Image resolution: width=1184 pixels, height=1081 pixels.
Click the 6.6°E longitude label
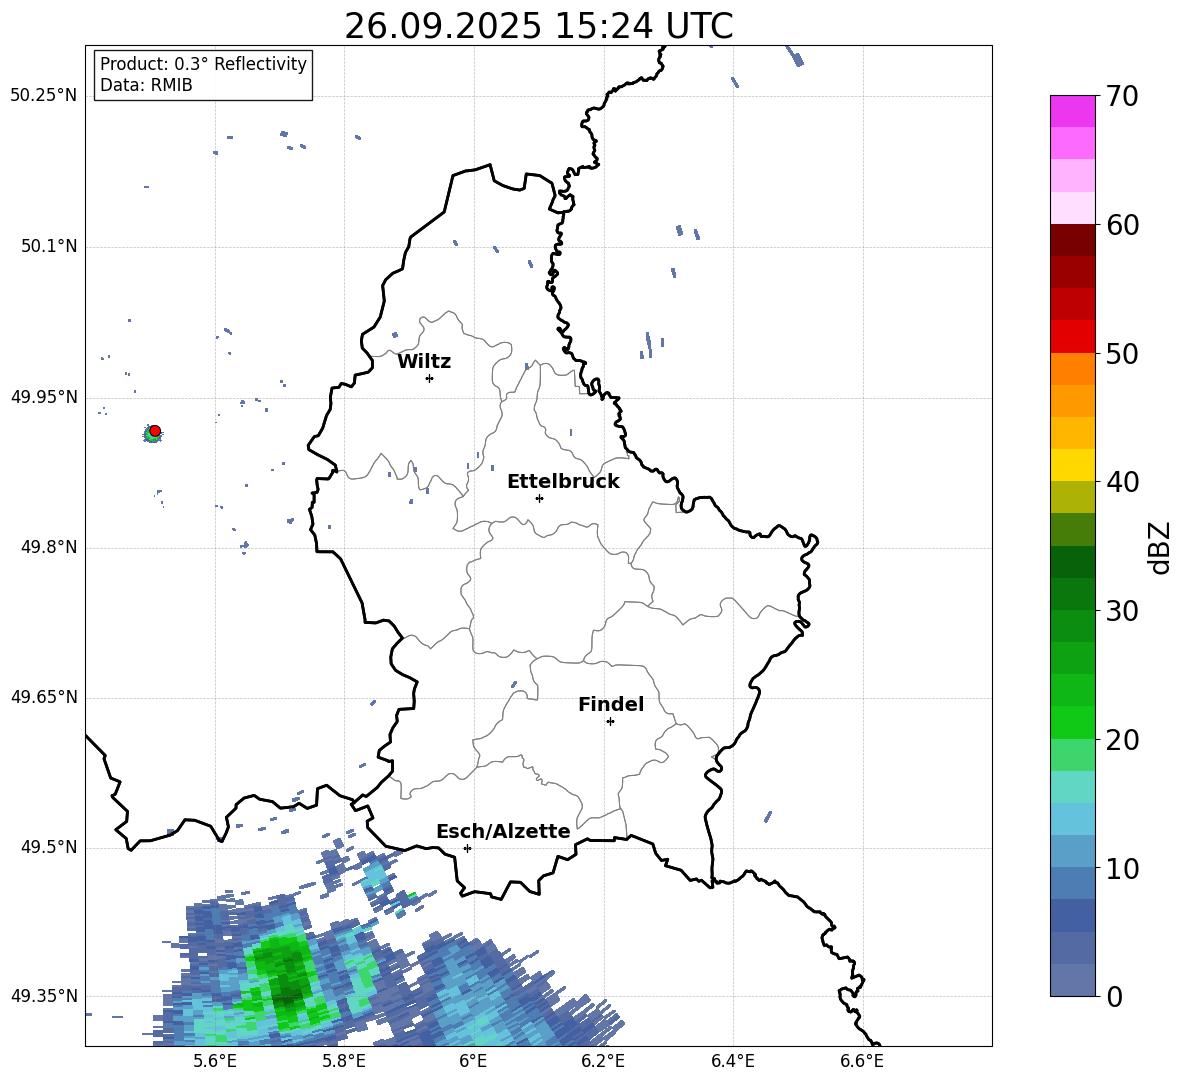[x=862, y=1061]
